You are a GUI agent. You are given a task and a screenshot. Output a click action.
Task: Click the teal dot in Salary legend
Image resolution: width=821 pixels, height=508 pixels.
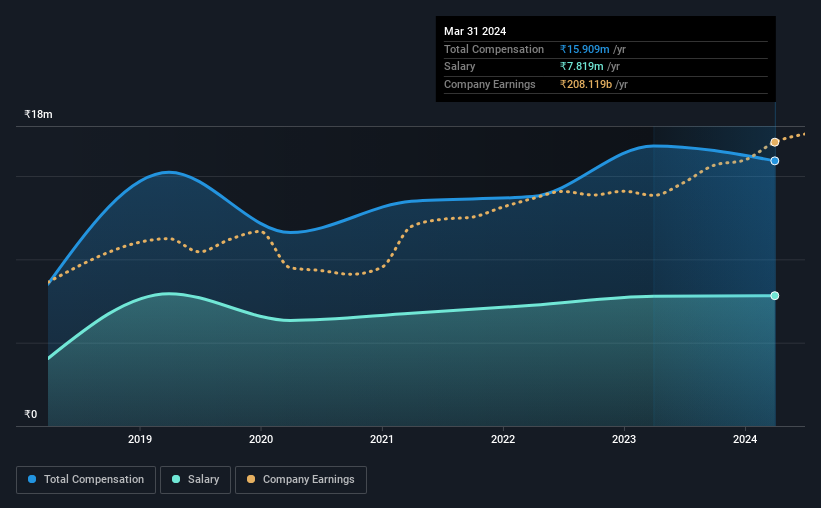pyautogui.click(x=176, y=479)
